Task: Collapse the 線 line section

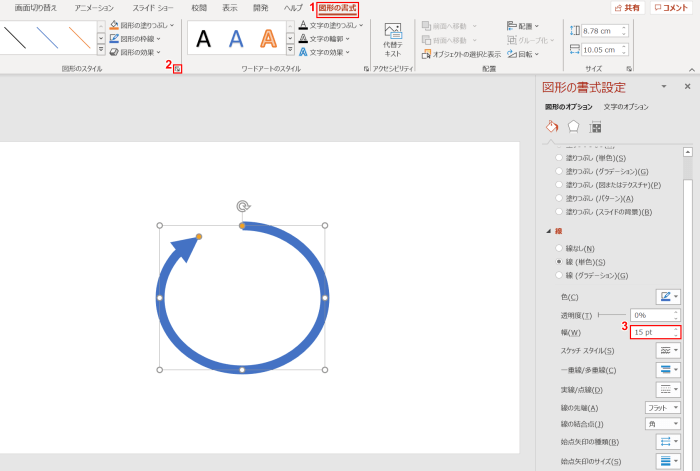Action: [x=549, y=231]
